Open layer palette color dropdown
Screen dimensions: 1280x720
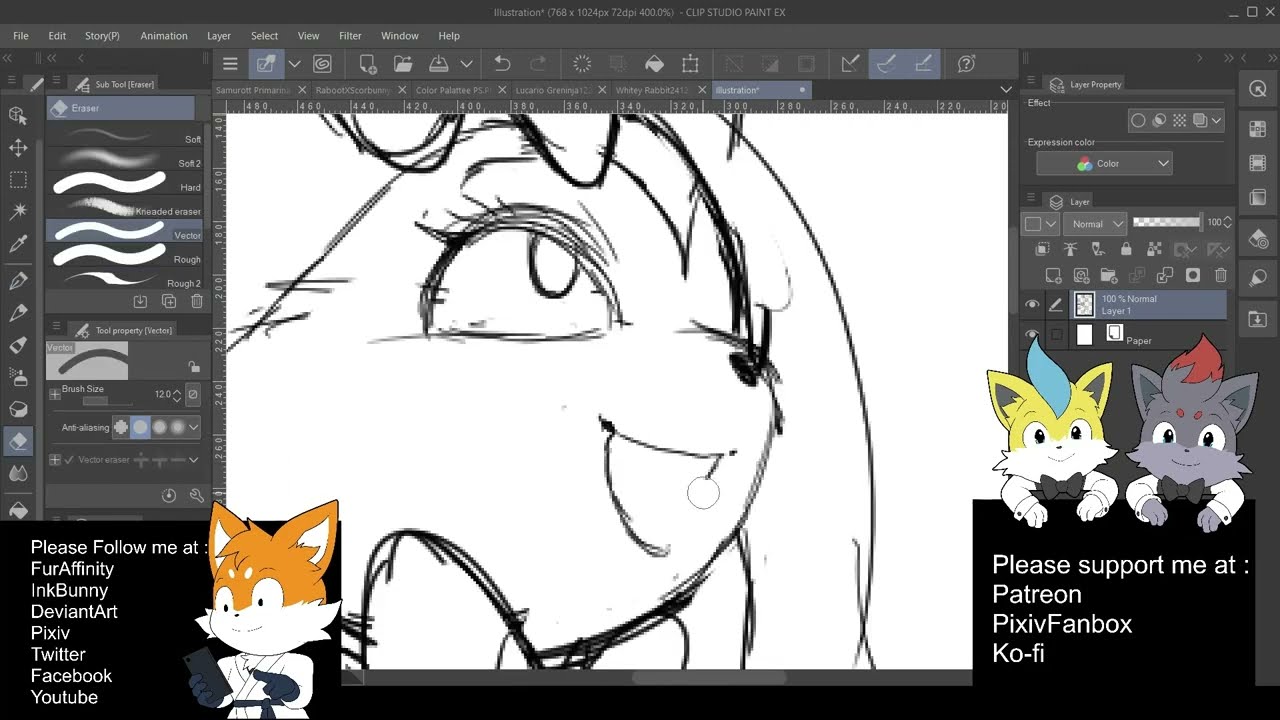tap(1039, 224)
